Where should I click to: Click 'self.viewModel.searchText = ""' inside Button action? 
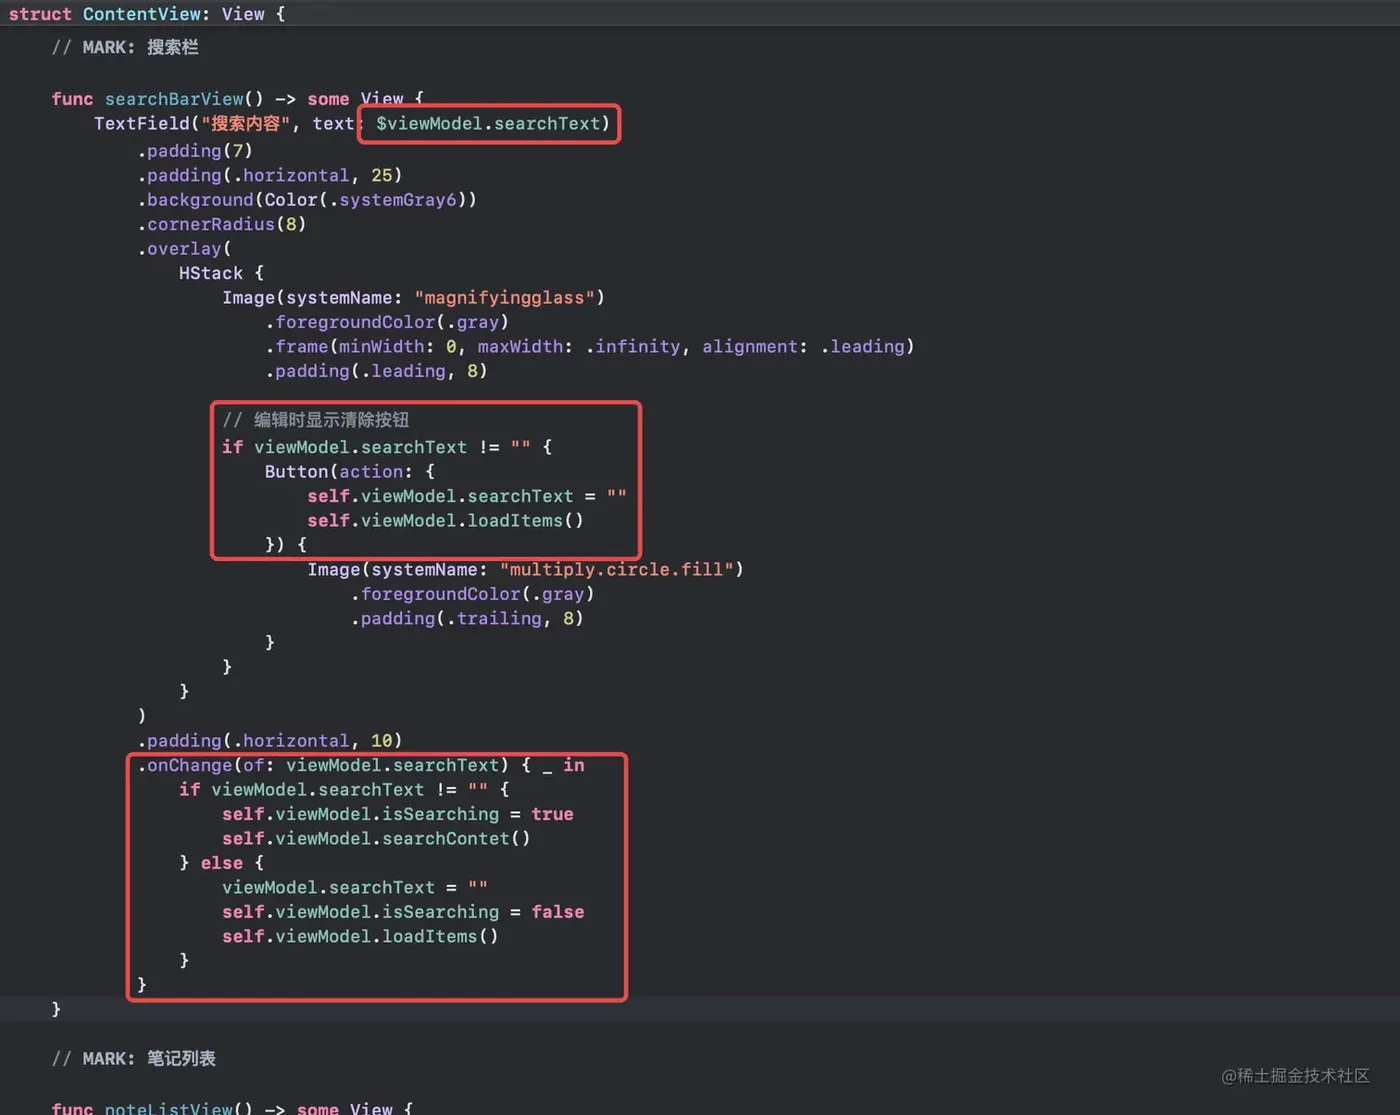[x=467, y=496]
